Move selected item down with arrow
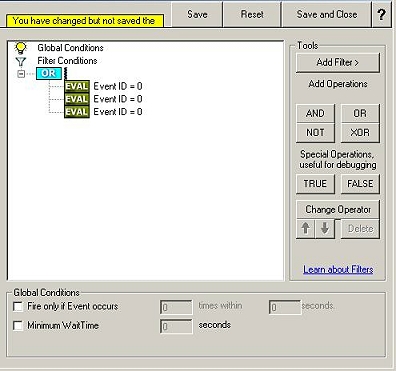This screenshot has height=371, width=396. click(324, 229)
